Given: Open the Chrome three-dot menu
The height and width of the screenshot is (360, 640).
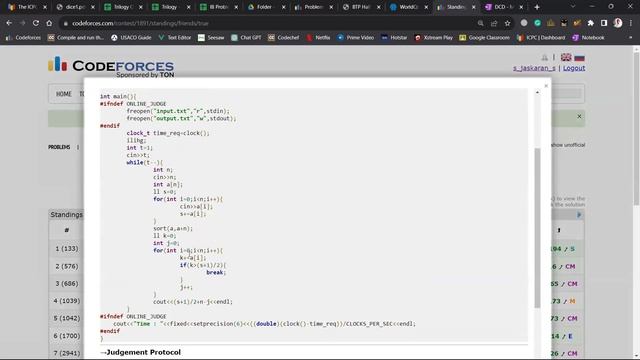Looking at the screenshot, I should [x=631, y=23].
